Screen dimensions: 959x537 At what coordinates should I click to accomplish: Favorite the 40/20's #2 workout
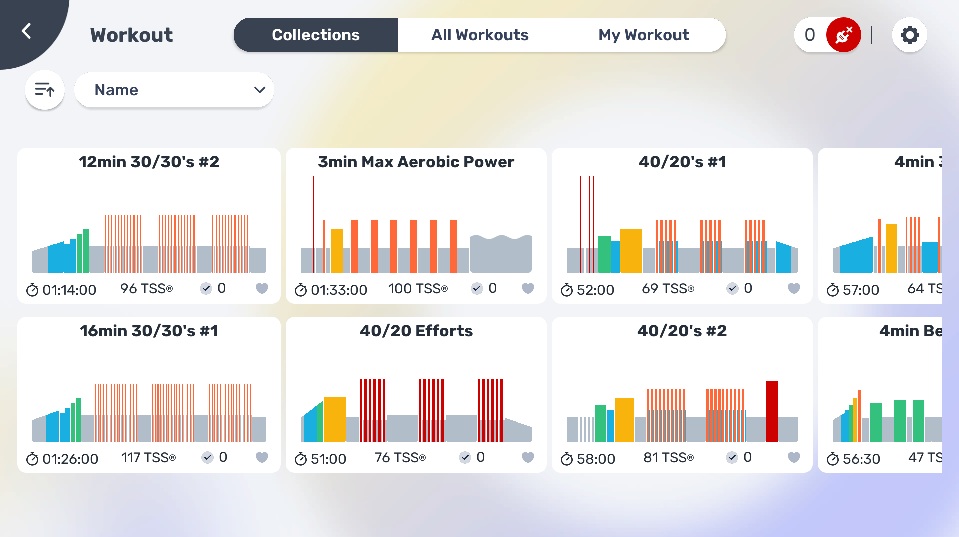coord(794,457)
